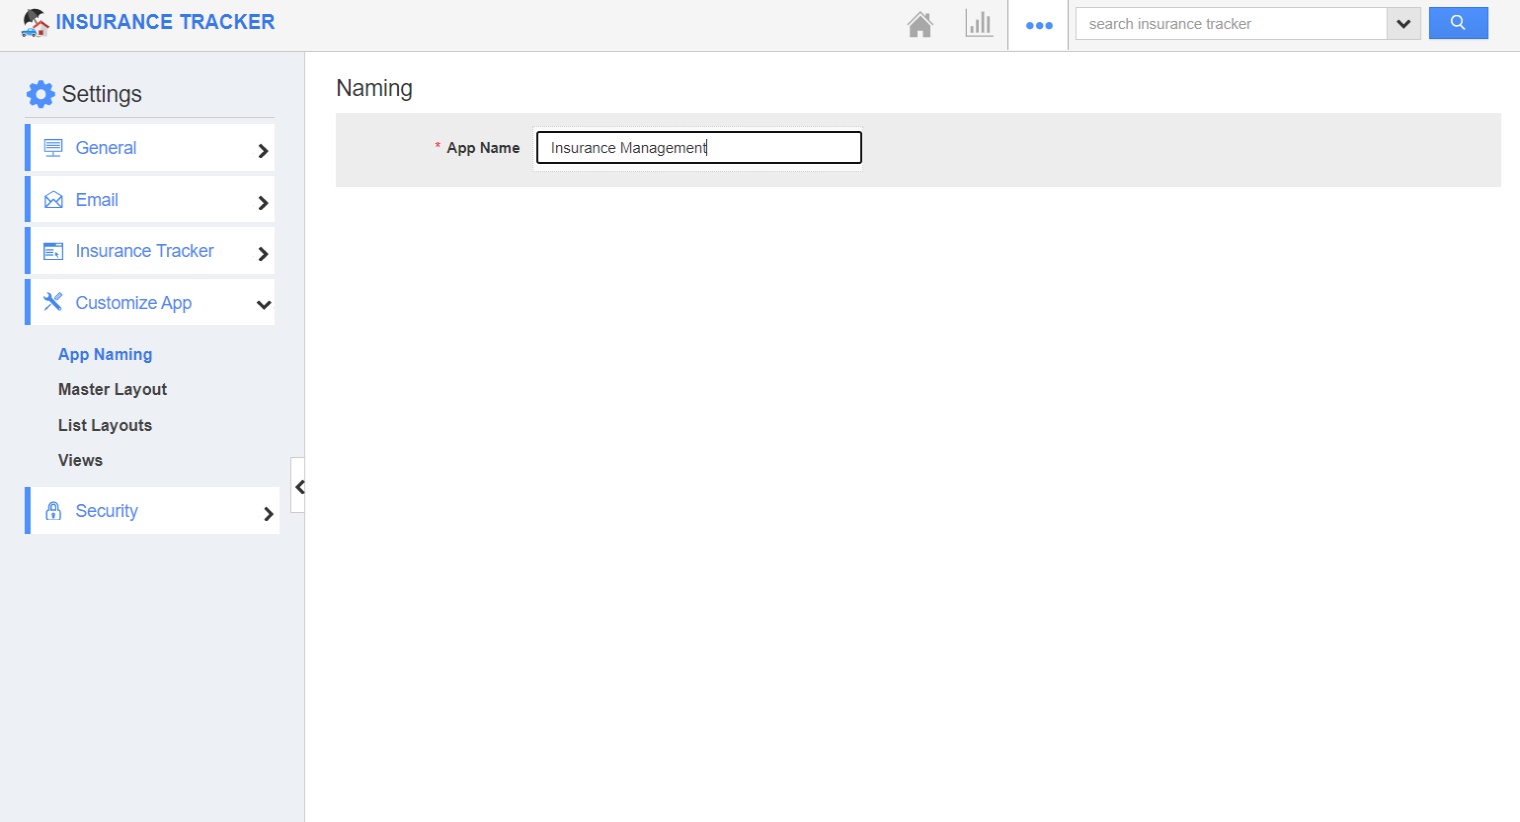The image size is (1520, 822).
Task: Click the Security lock icon
Action: [x=53, y=511]
